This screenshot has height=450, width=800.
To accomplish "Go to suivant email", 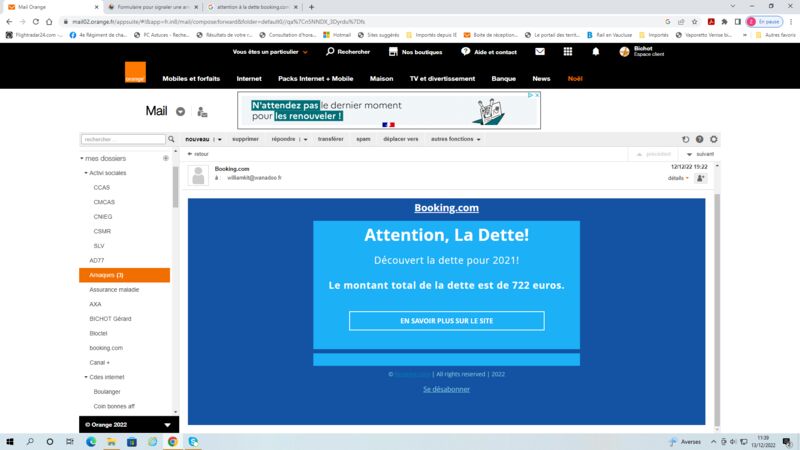I will point(701,154).
